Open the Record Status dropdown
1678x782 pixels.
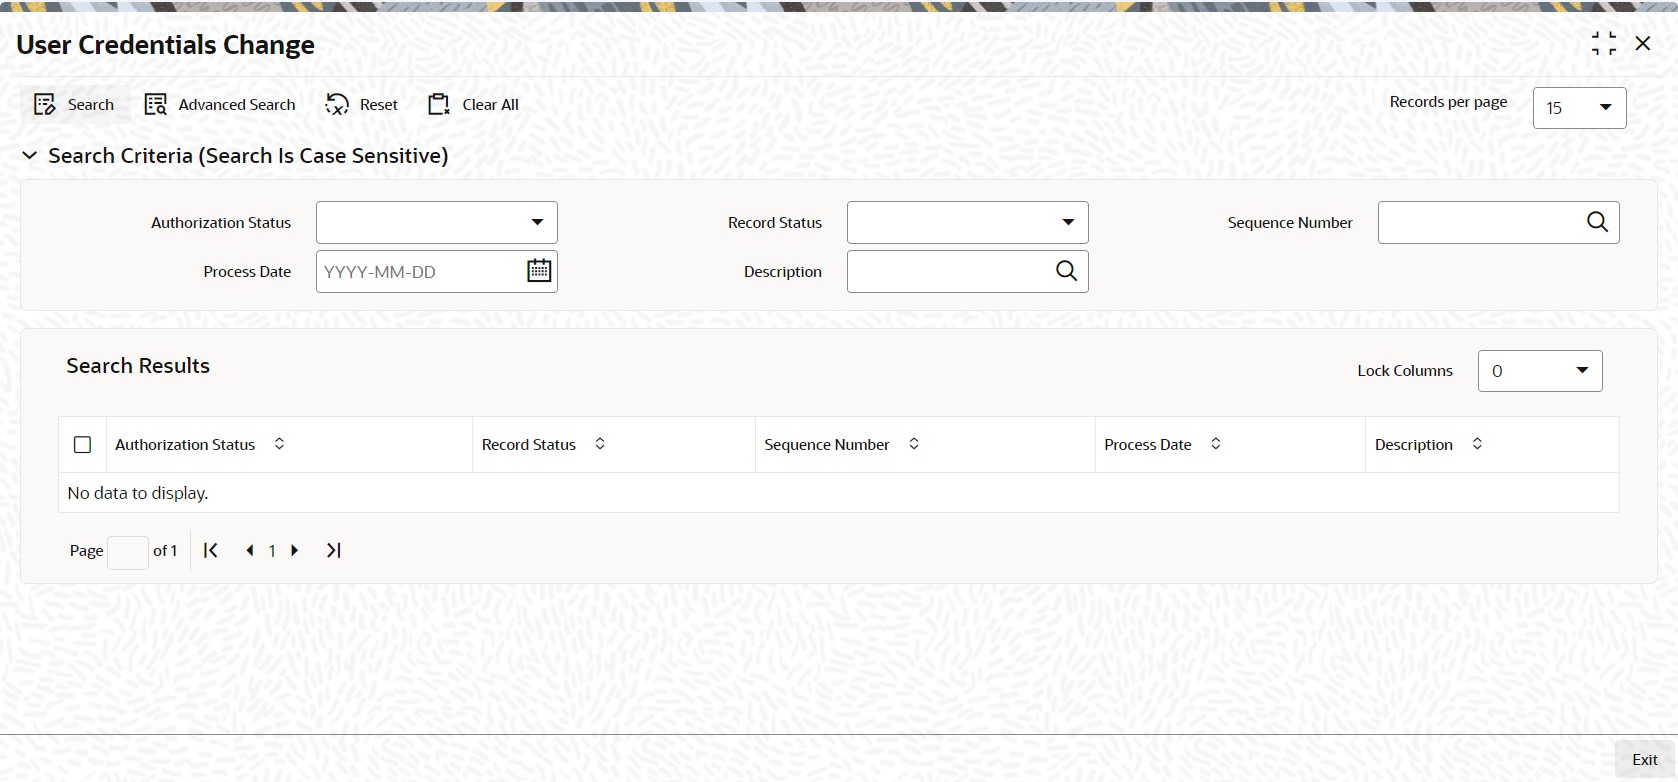pos(967,222)
